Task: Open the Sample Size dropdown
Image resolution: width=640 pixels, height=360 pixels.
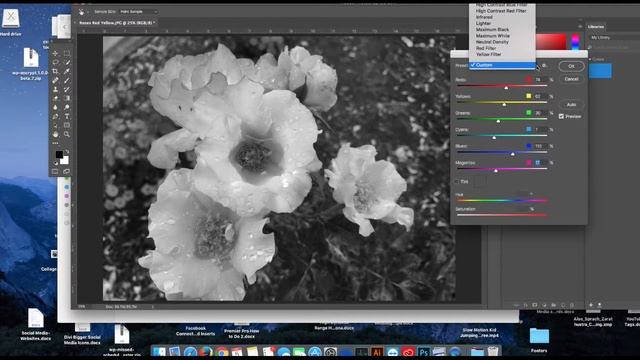Action: [138, 12]
